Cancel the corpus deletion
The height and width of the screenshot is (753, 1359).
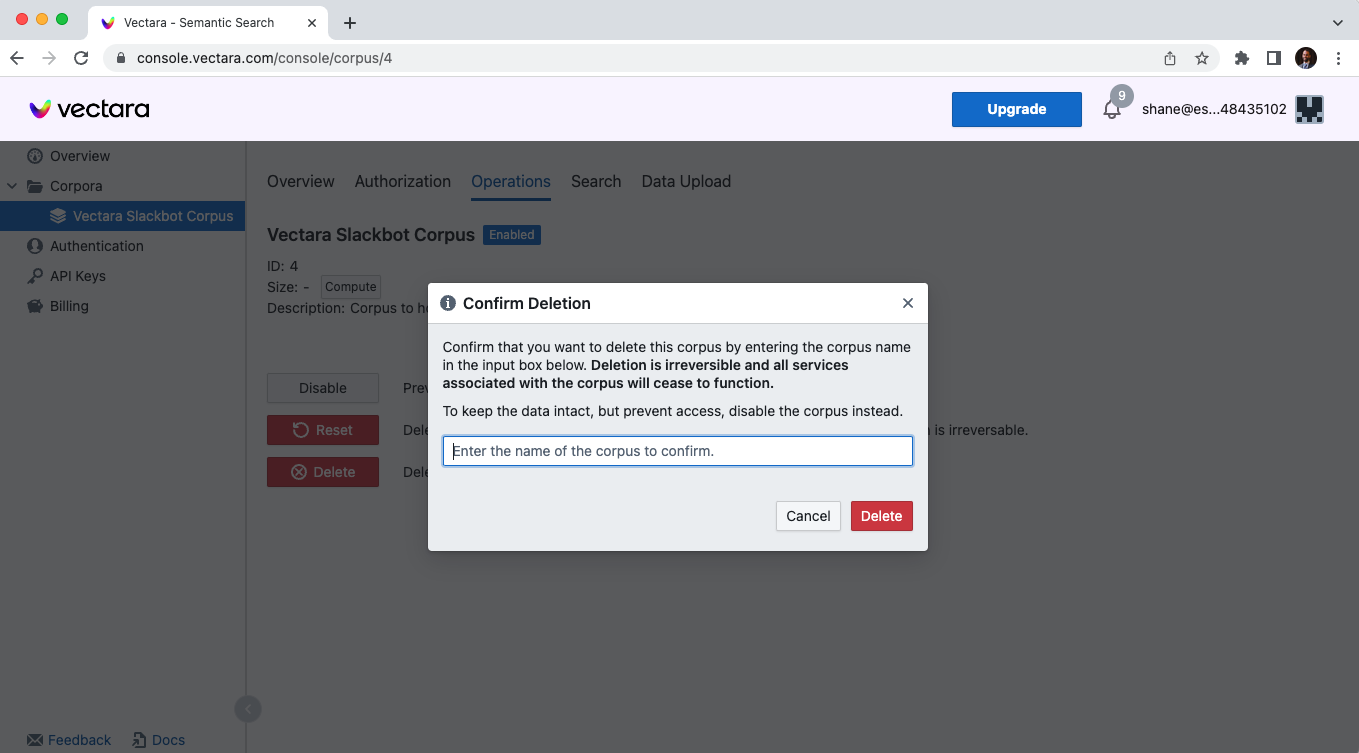pos(808,516)
